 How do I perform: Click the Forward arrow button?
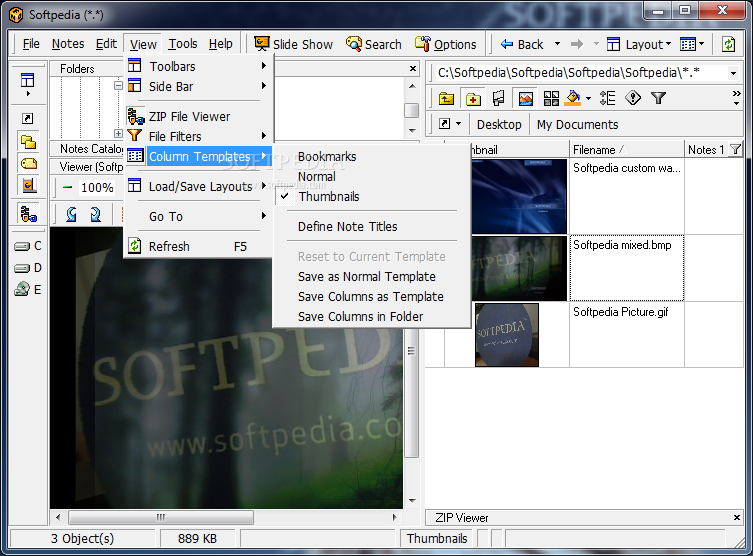pyautogui.click(x=577, y=44)
